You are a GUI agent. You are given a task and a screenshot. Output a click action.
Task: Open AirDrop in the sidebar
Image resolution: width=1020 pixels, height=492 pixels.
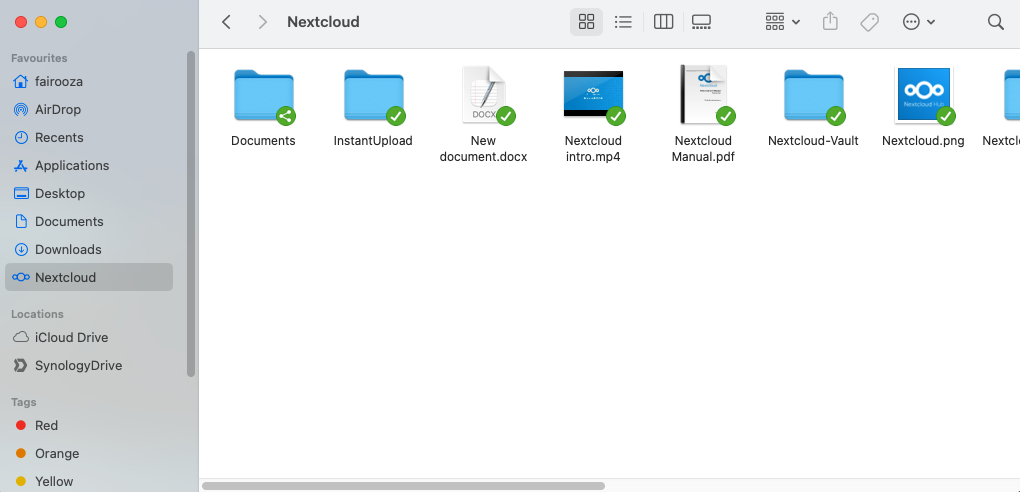[89, 110]
